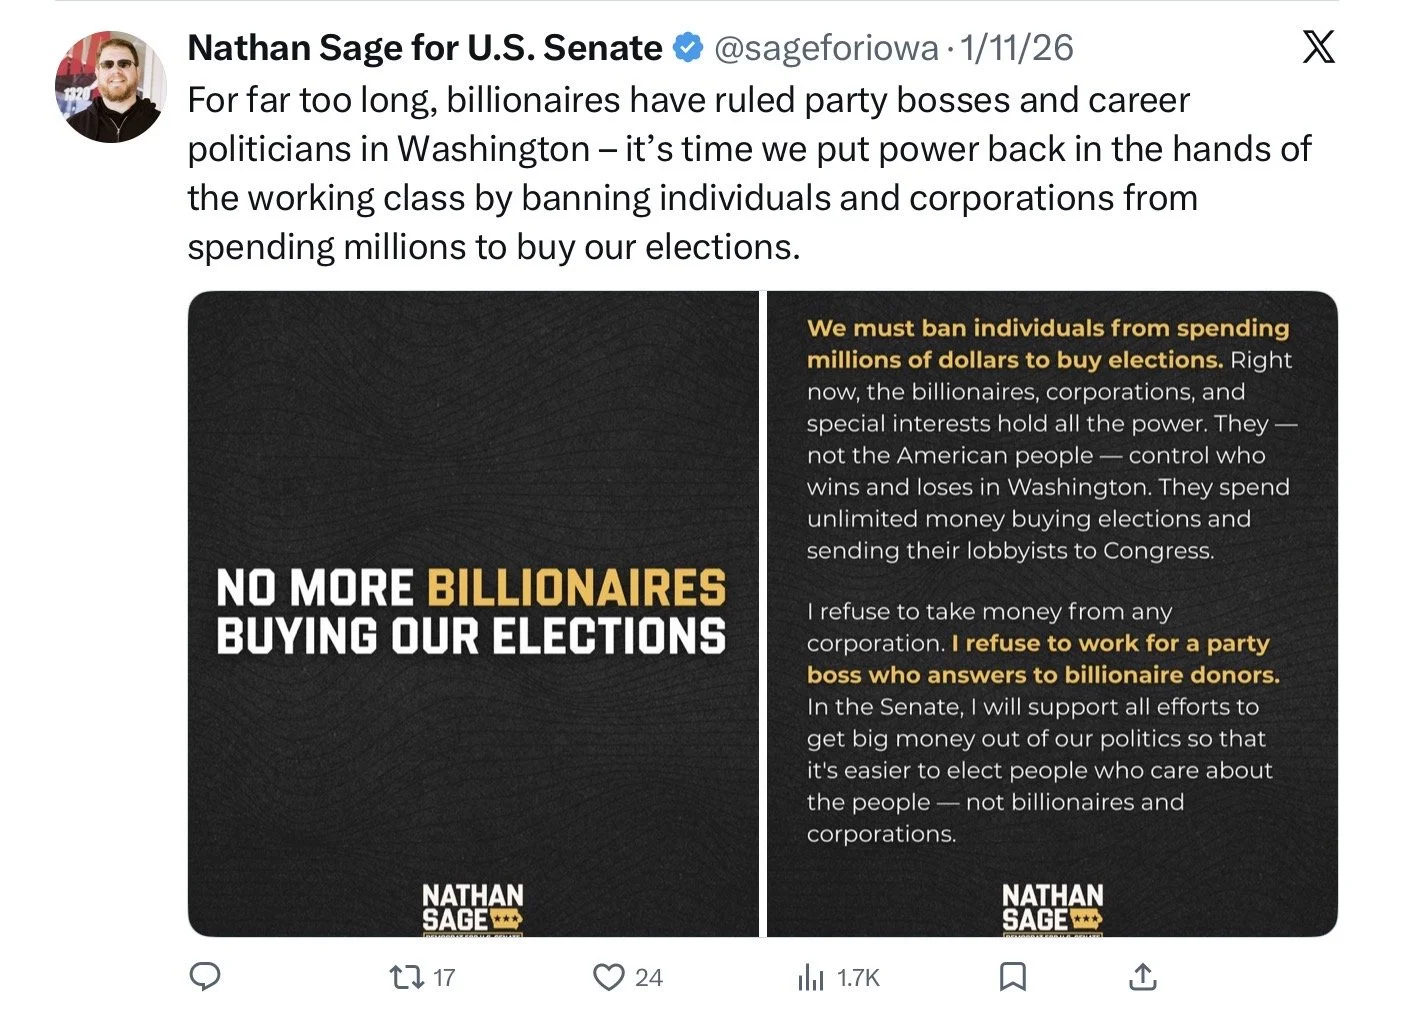Open the 1/11/26 tweet date link
The image size is (1404, 1020).
(1016, 47)
